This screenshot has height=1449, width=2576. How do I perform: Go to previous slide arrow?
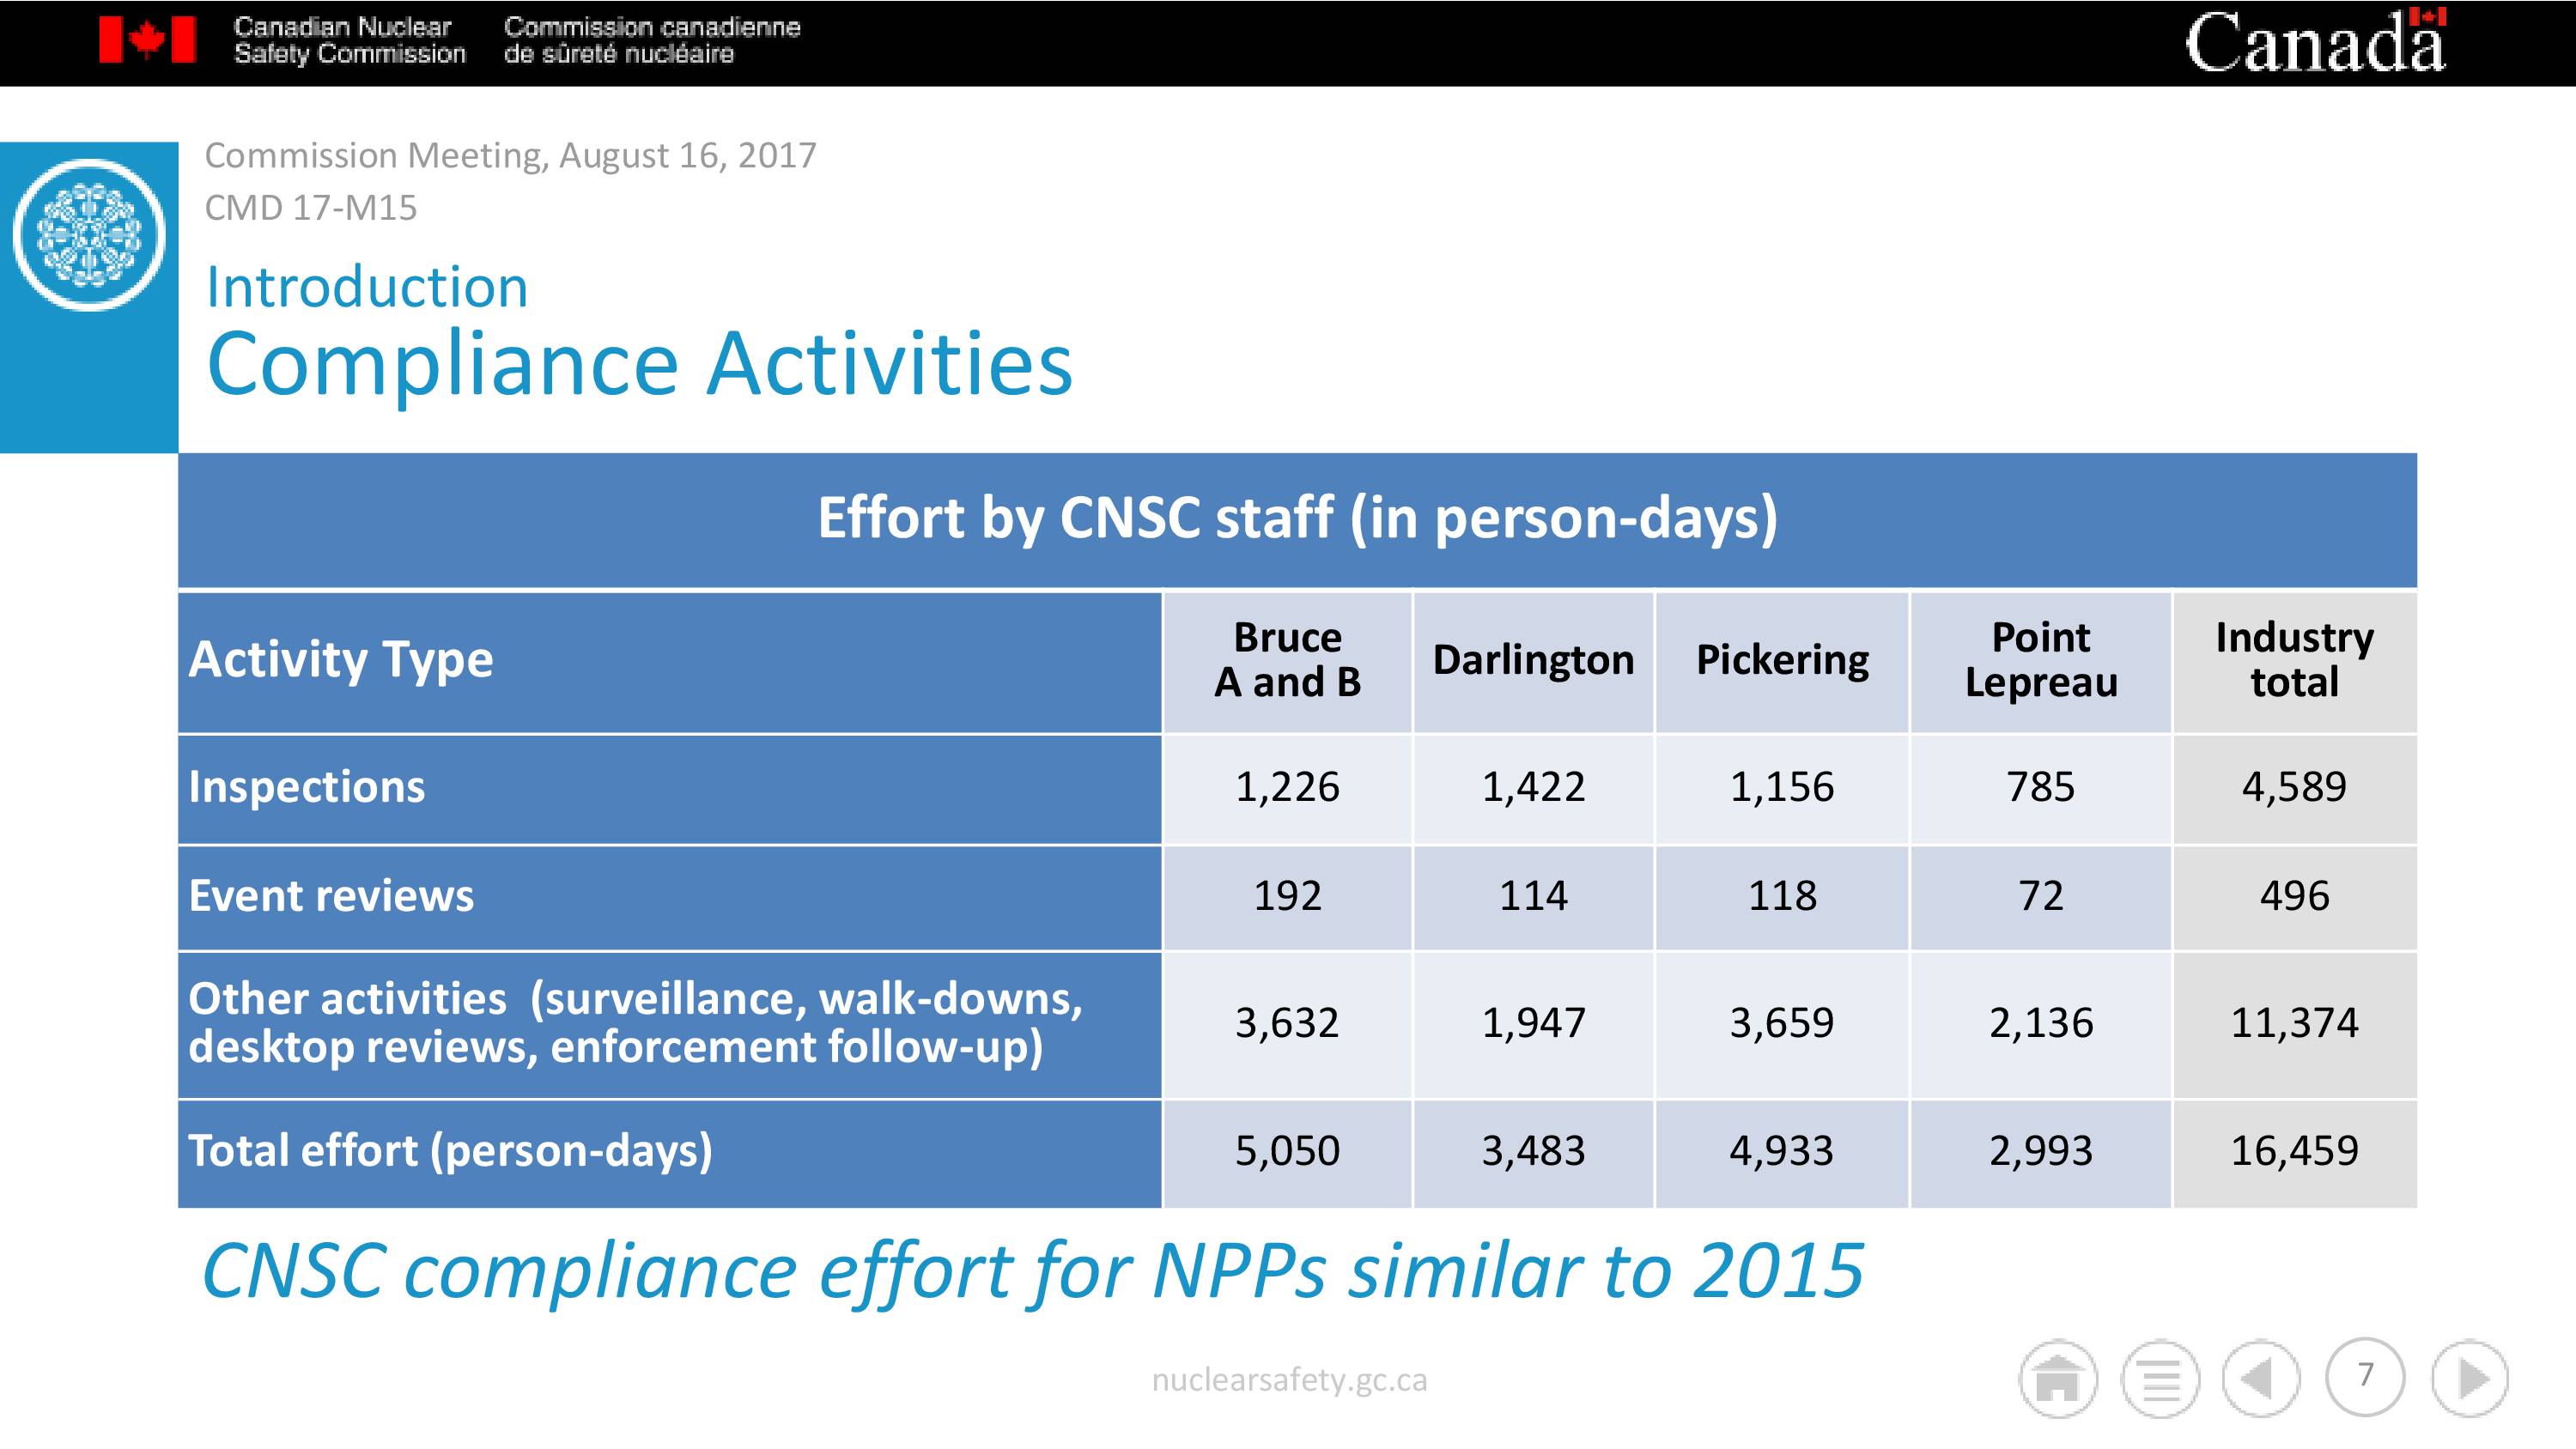tap(2261, 1379)
